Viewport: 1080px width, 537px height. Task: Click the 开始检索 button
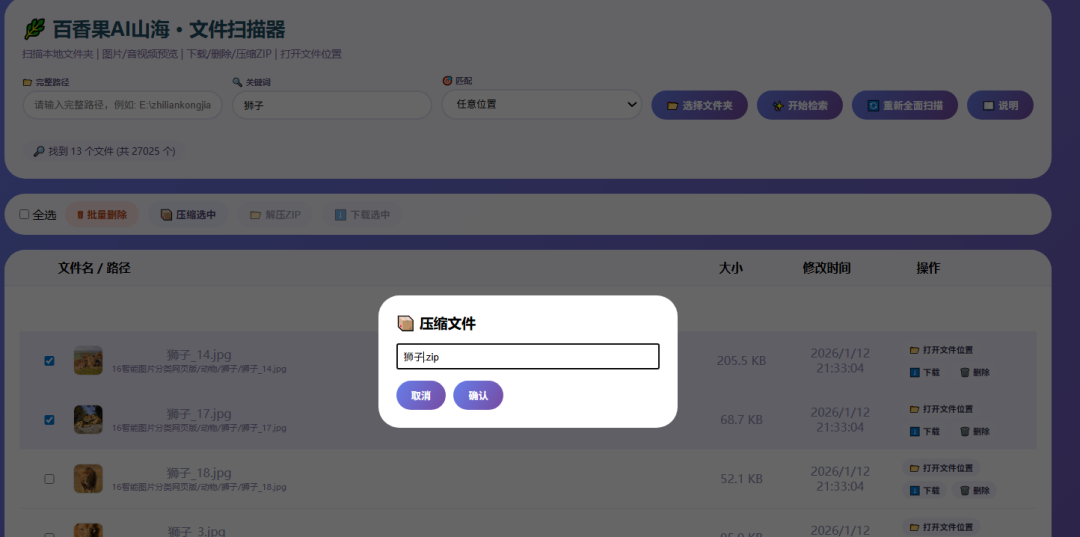point(800,105)
